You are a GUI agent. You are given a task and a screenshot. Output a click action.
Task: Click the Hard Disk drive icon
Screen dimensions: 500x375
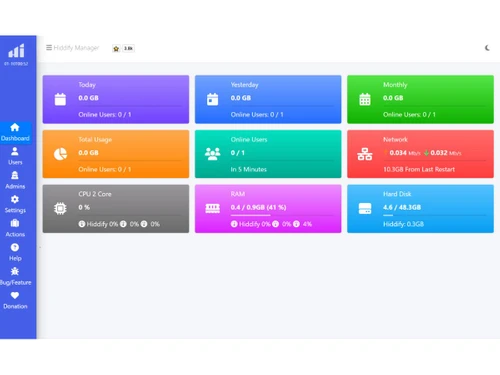click(365, 209)
